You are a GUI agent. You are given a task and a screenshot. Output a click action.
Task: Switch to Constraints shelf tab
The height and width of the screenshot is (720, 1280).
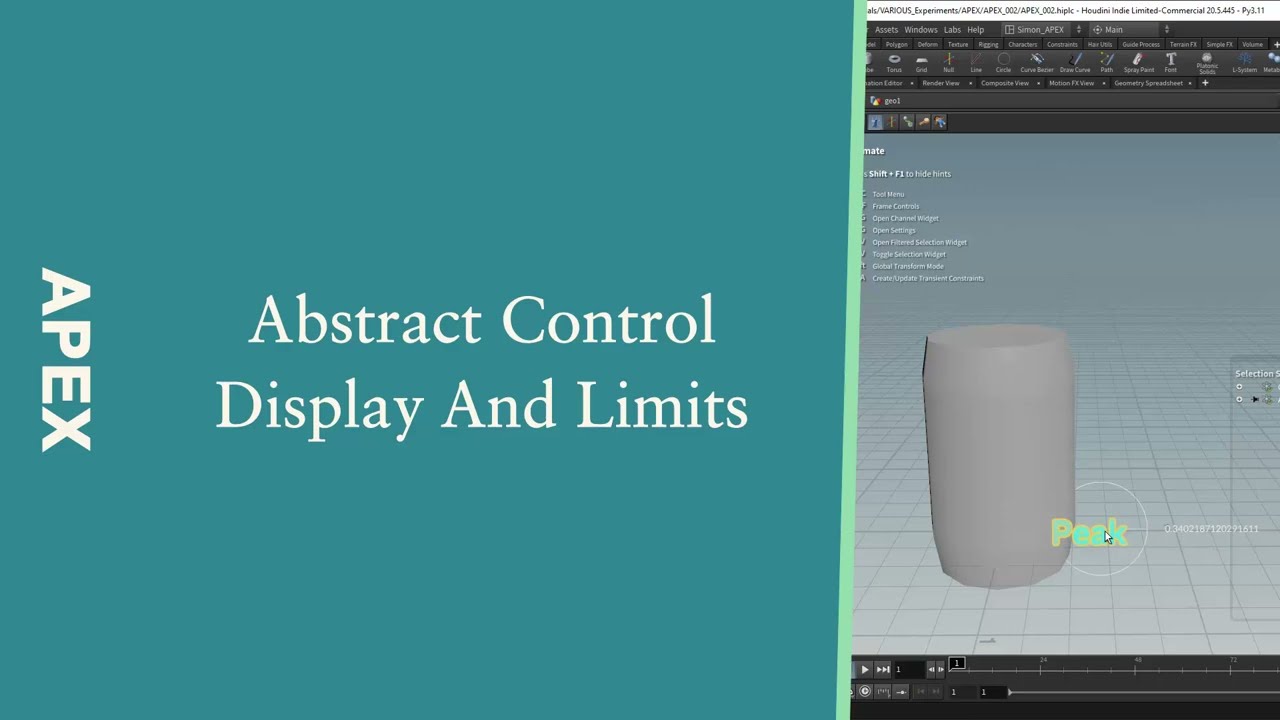(x=1062, y=45)
